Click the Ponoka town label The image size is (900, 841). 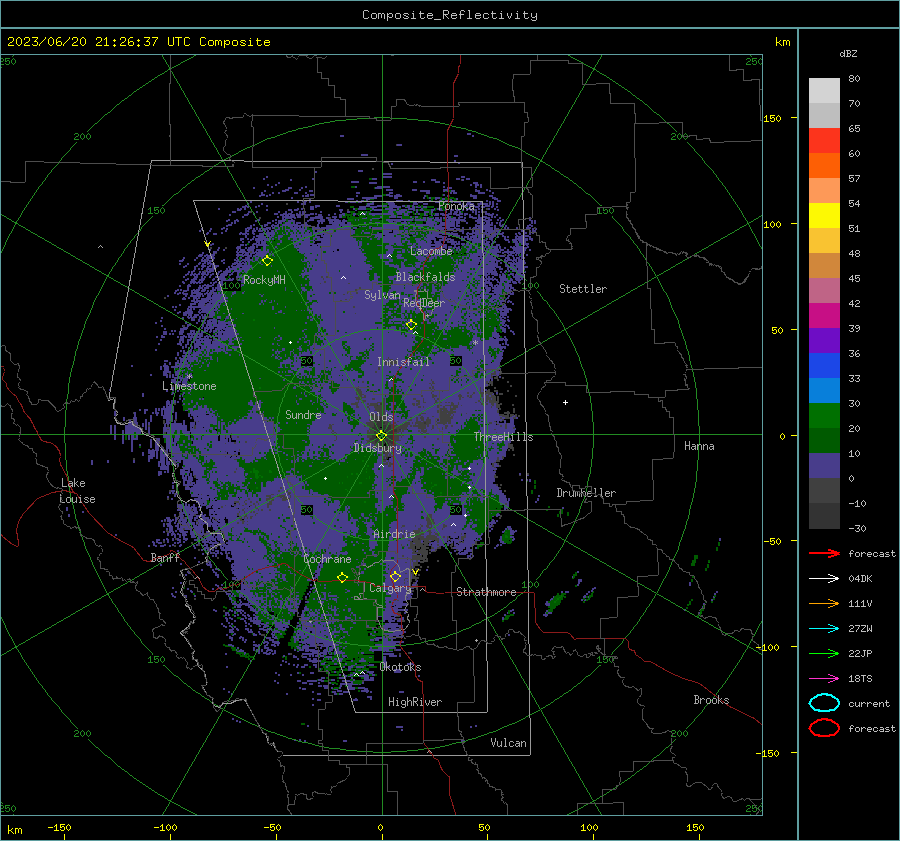456,206
